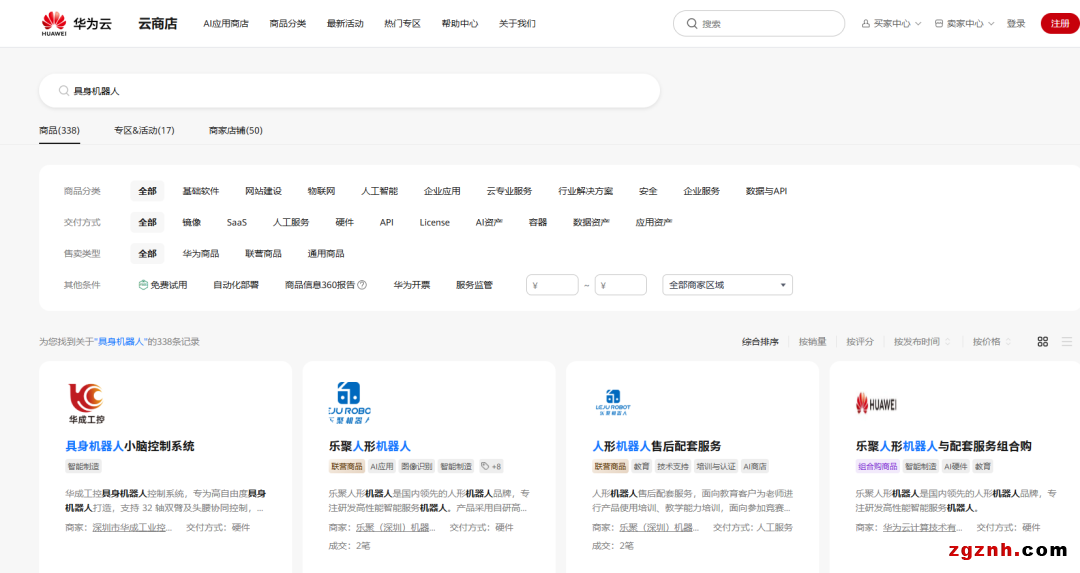Click the +8 tags icon on 乐聚人形机器人 card
Image resolution: width=1080 pixels, height=573 pixels.
tap(491, 466)
